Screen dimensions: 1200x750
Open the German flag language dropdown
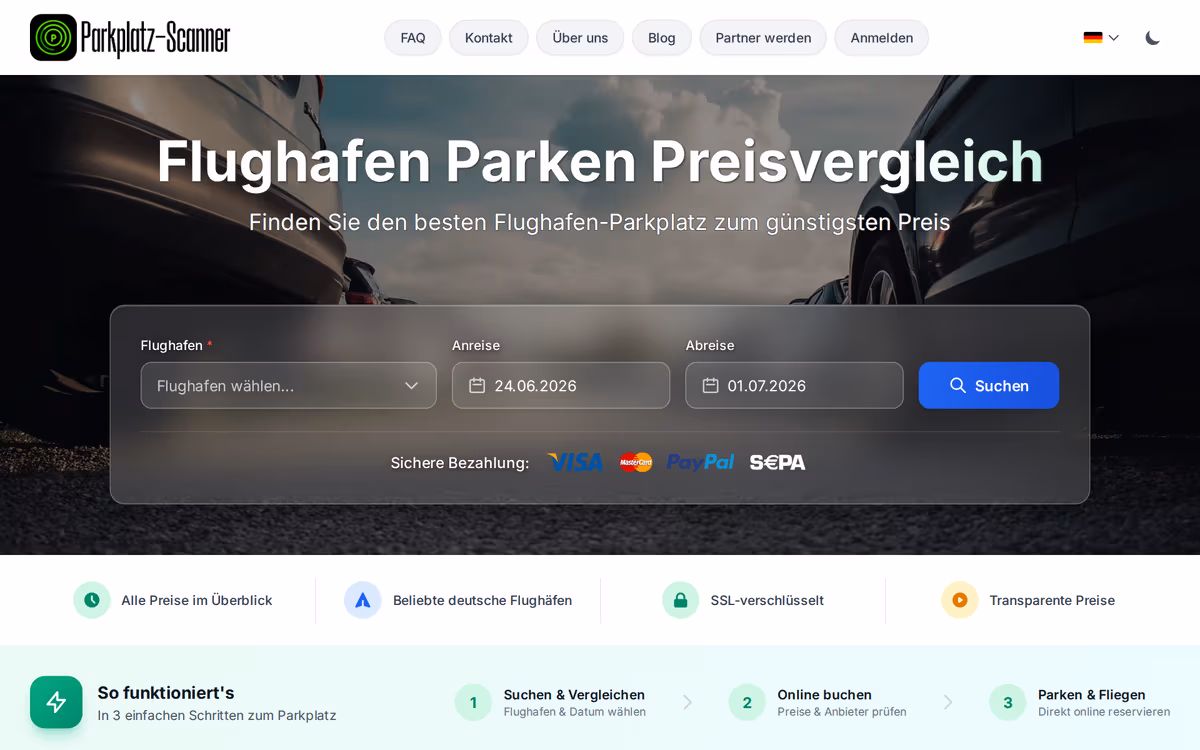[x=1101, y=38]
